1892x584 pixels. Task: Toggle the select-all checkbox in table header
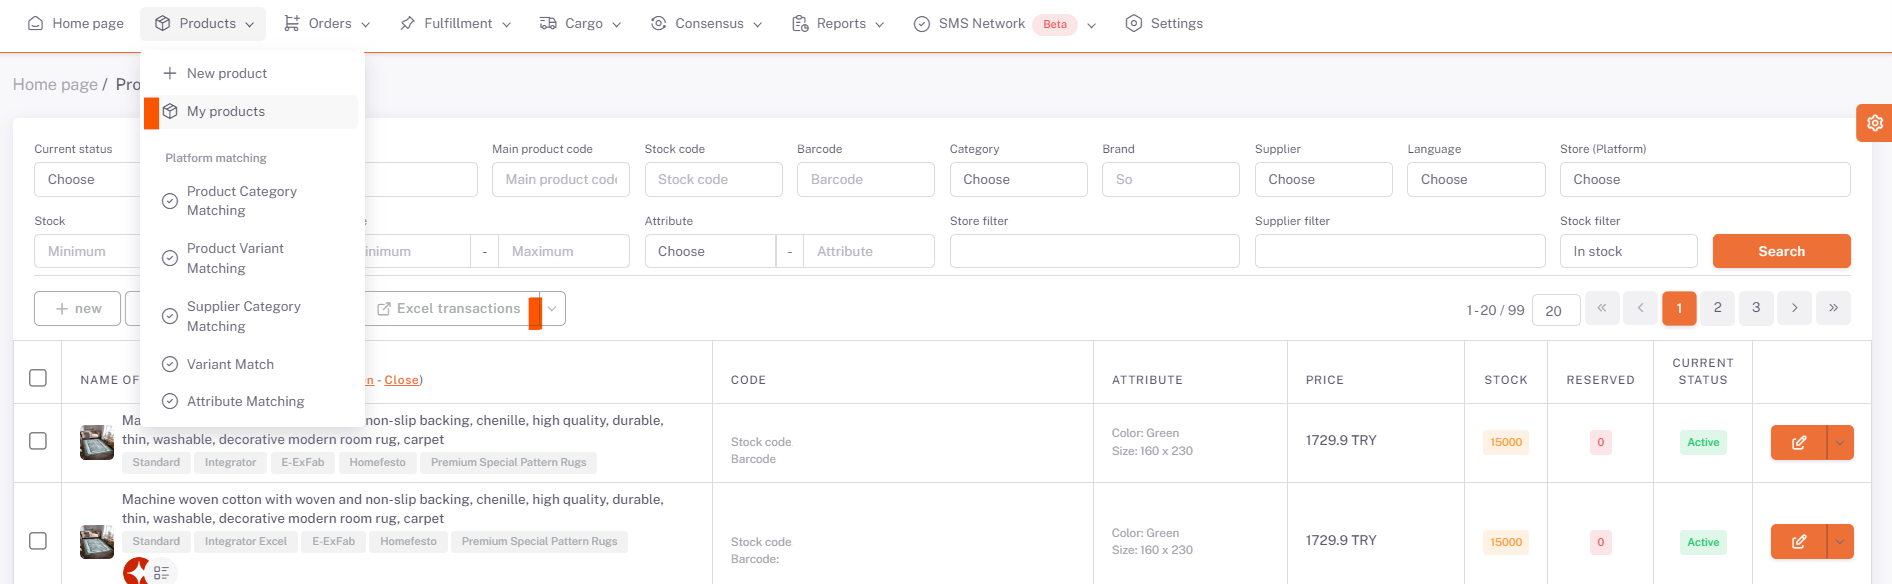point(38,378)
